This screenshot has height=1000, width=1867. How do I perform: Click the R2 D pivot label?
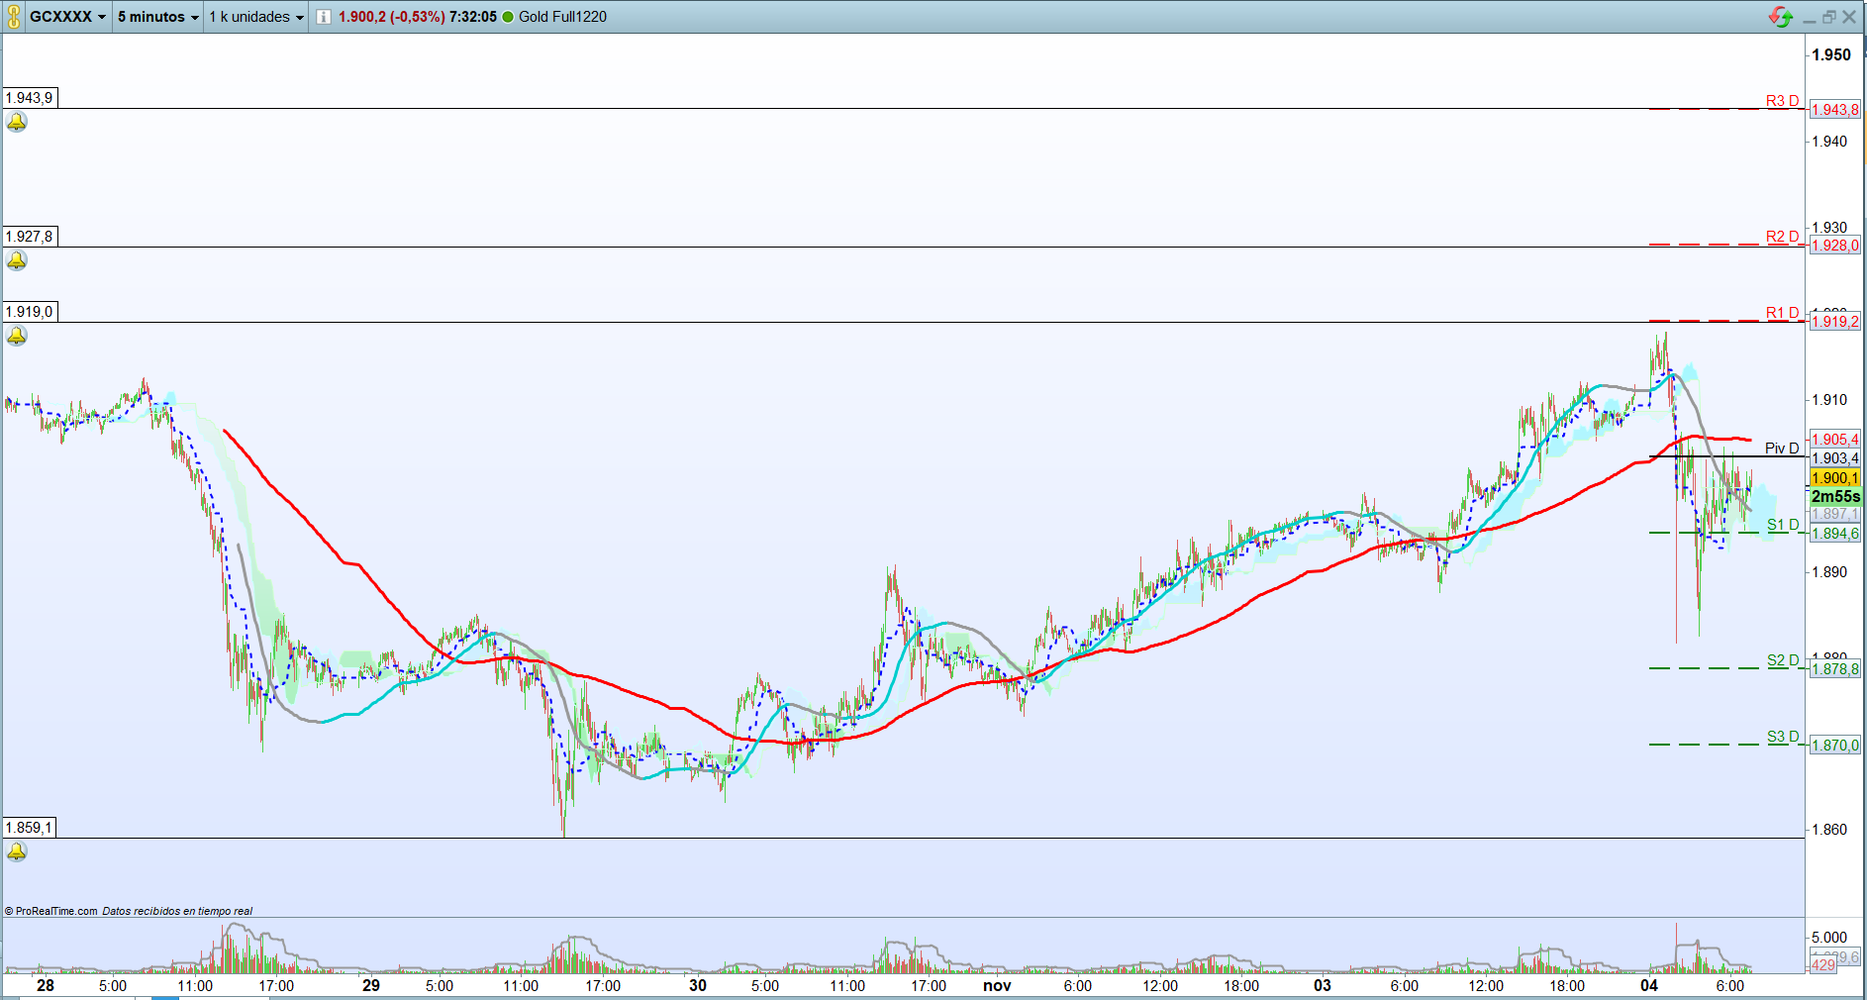coord(1782,237)
